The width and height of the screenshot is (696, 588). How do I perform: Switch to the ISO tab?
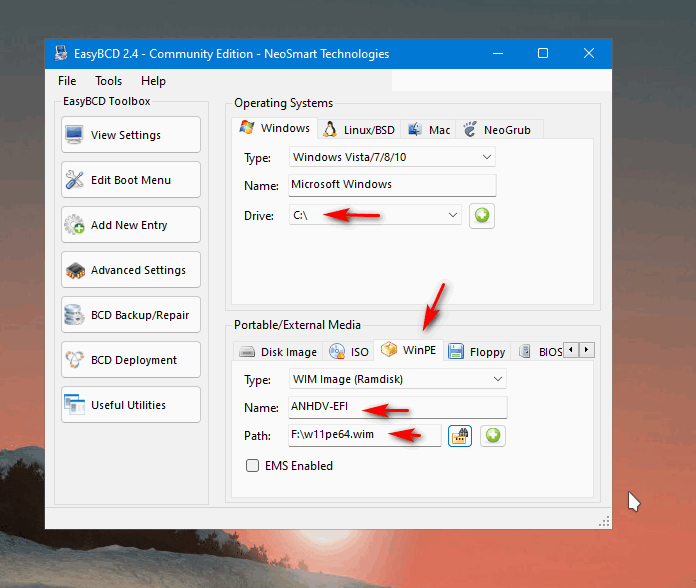click(x=349, y=352)
